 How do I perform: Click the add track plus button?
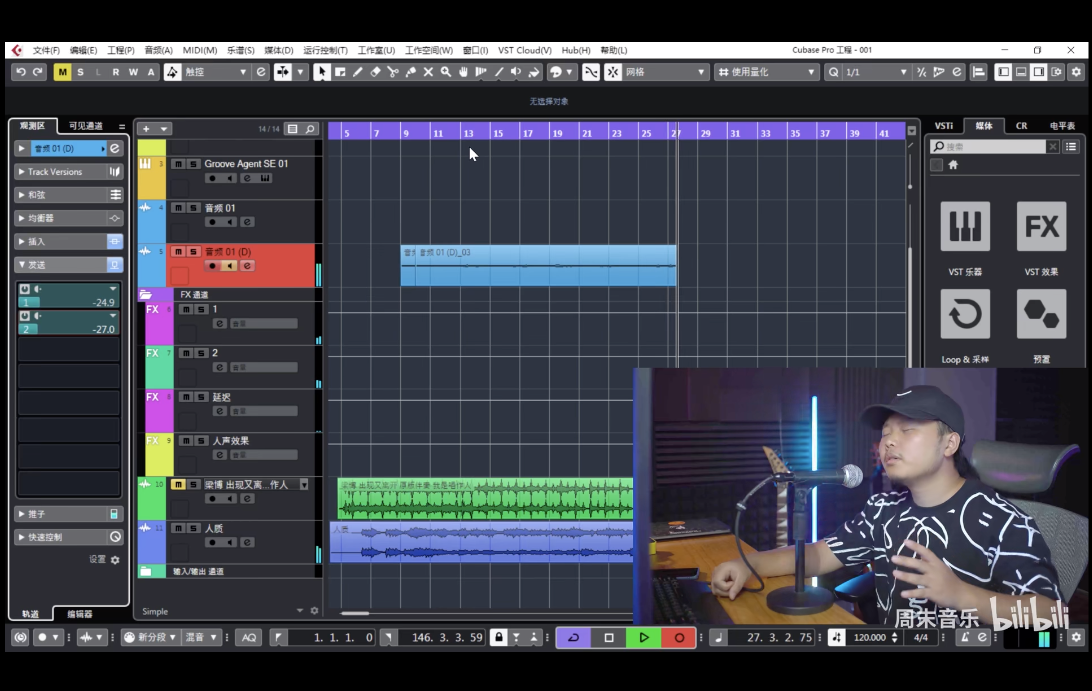click(x=146, y=129)
